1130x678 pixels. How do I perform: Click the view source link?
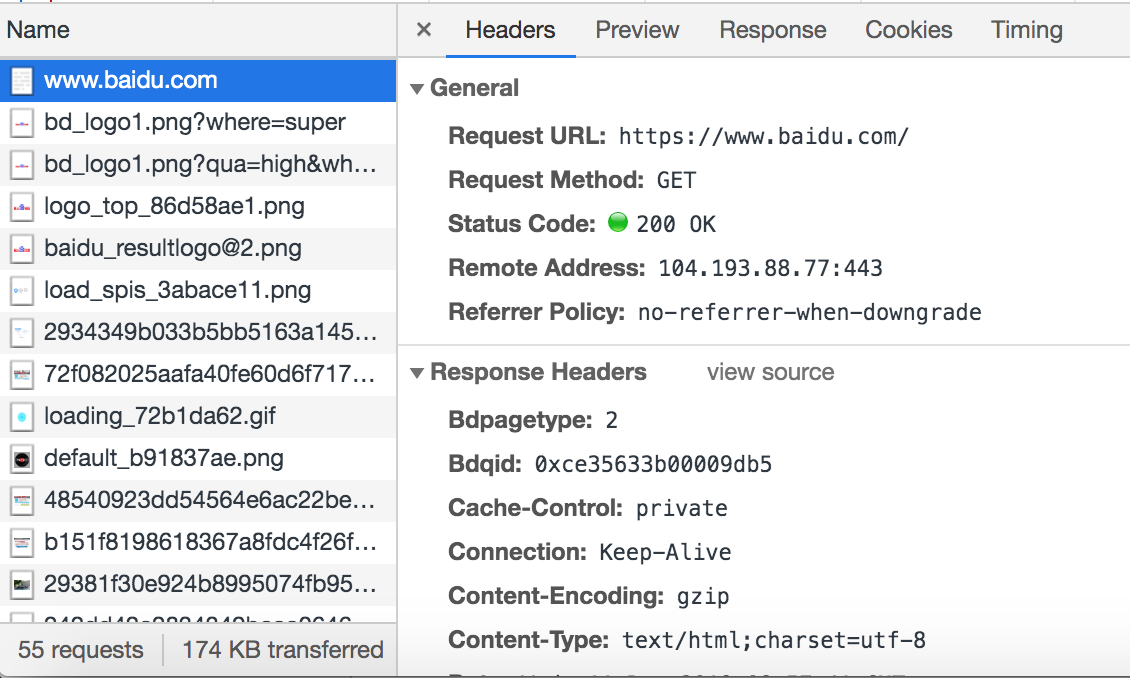pos(770,372)
